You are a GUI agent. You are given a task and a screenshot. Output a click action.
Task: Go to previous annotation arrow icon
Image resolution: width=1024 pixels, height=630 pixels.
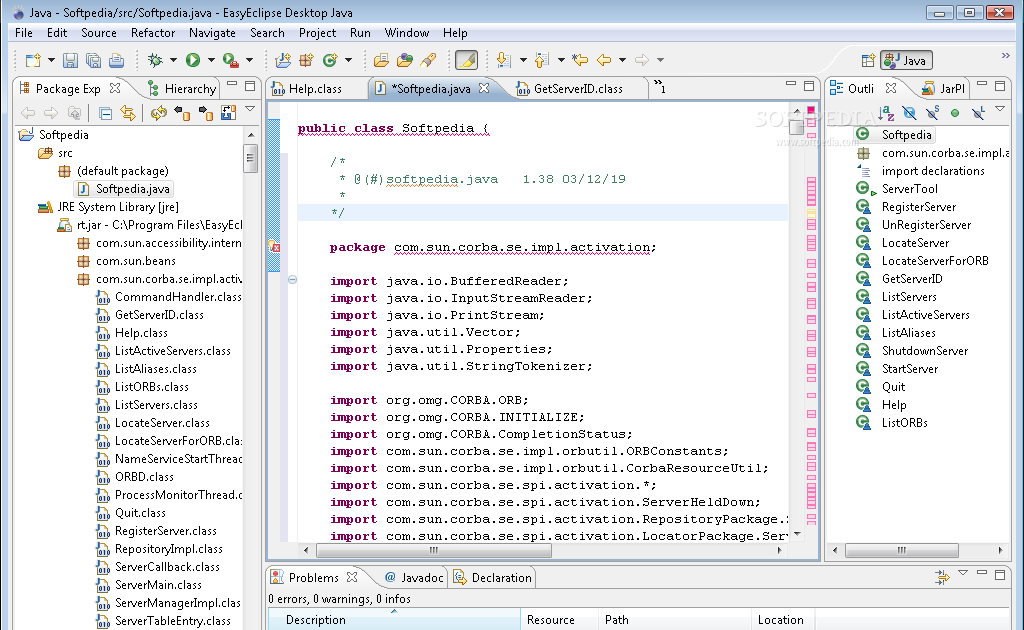click(x=541, y=60)
